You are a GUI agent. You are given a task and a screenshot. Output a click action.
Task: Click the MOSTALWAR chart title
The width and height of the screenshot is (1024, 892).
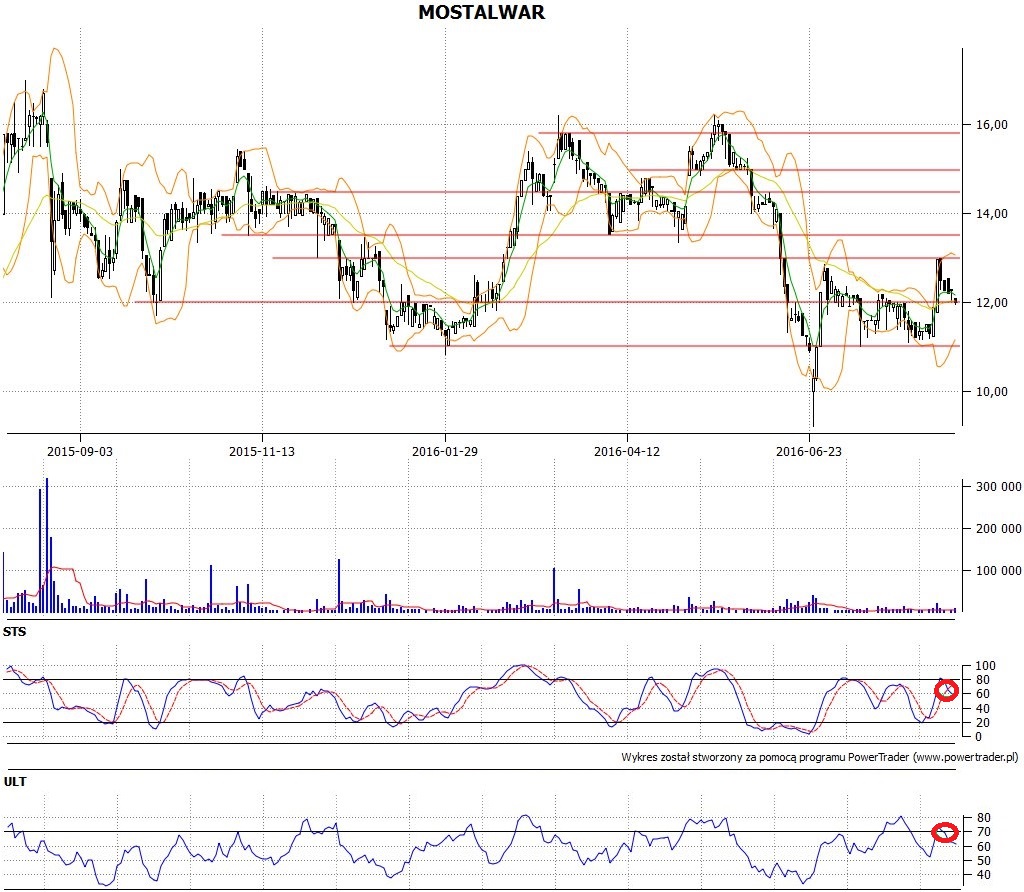pos(481,12)
